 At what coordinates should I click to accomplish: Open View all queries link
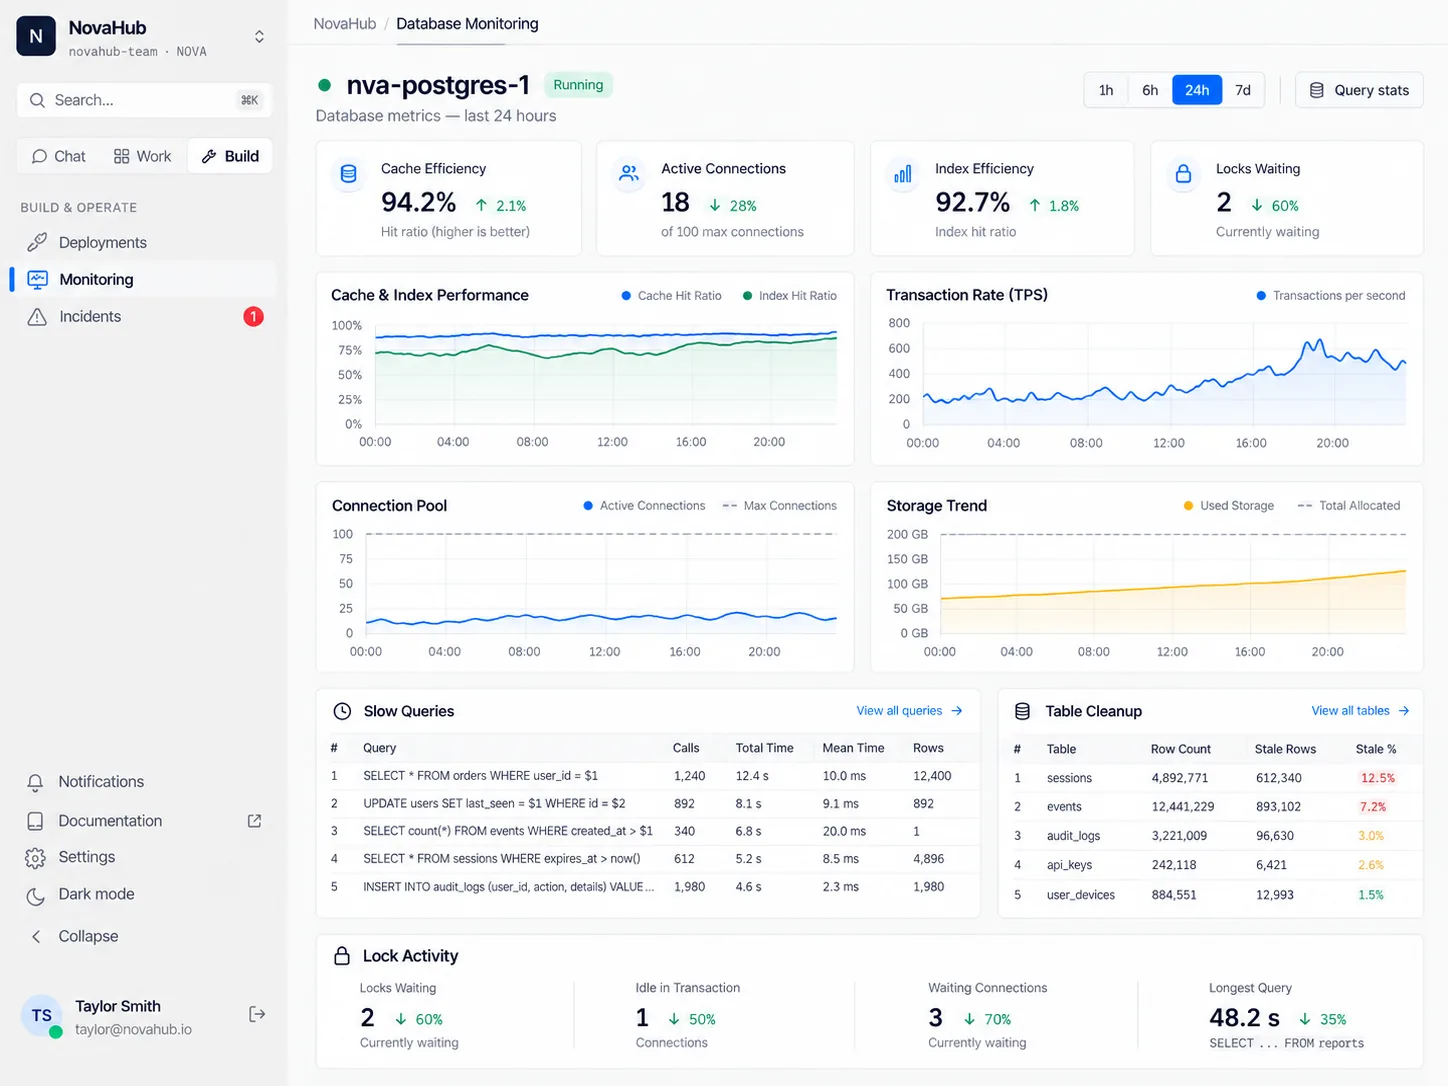coord(909,711)
